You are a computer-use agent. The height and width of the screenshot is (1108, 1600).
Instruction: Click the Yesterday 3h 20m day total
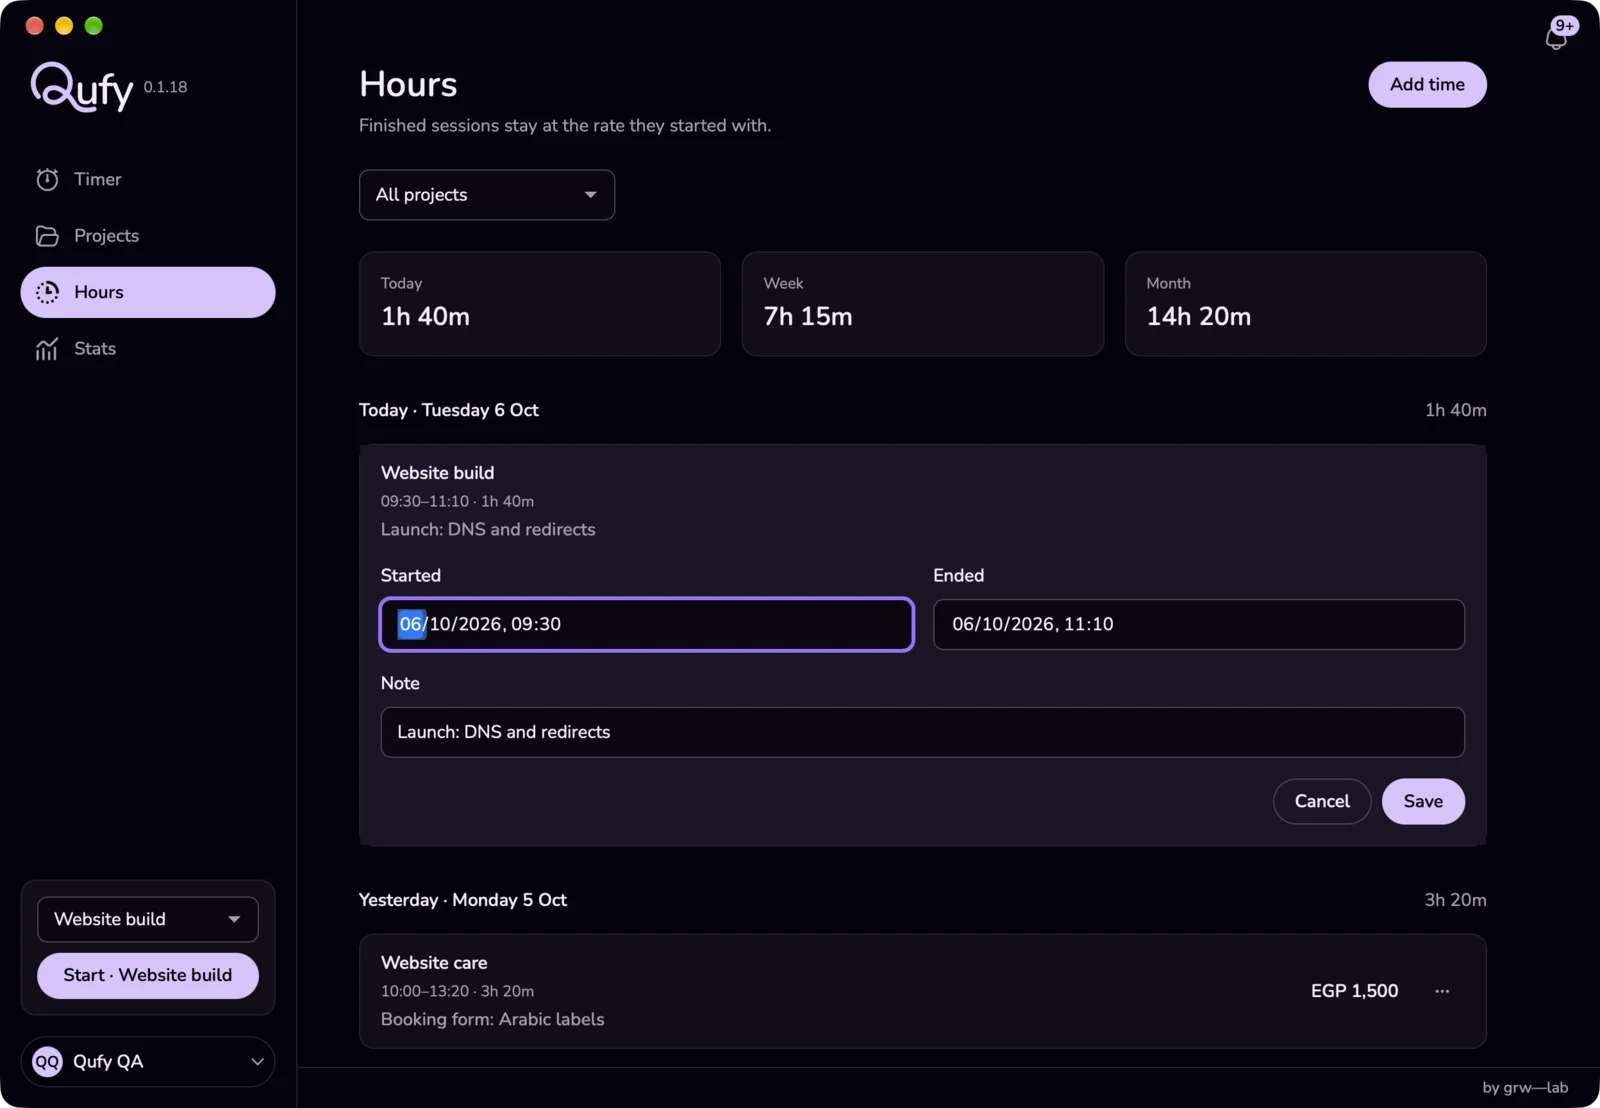tap(1455, 900)
